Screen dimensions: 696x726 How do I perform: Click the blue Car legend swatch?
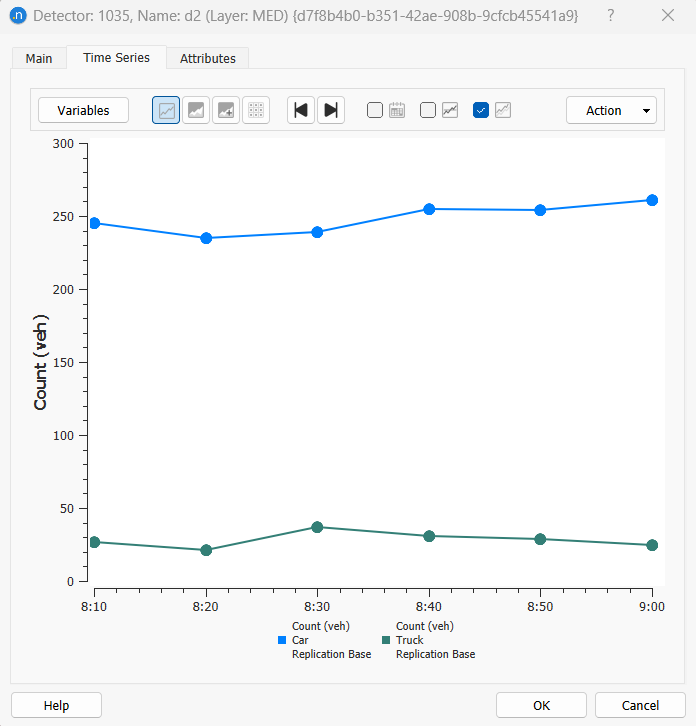(x=282, y=640)
